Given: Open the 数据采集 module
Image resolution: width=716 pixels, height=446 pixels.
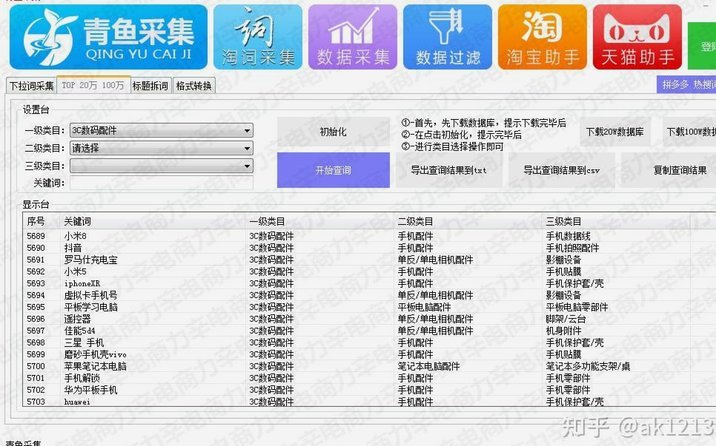Looking at the screenshot, I should pos(353,37).
